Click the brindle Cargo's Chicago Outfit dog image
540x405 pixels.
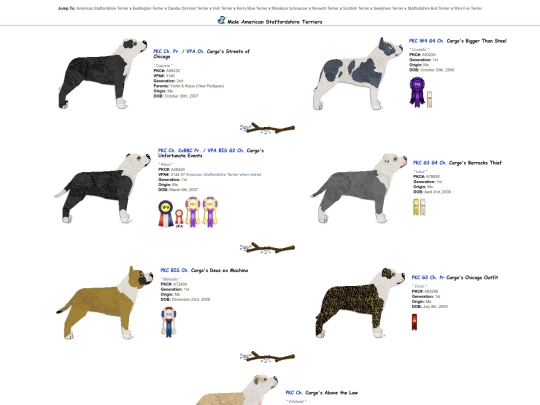360,303
